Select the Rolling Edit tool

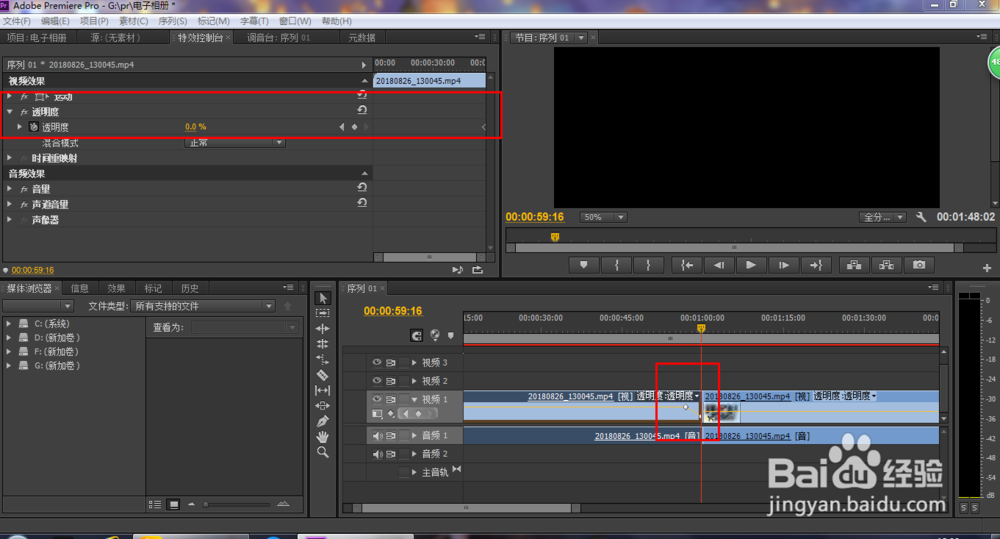[323, 344]
